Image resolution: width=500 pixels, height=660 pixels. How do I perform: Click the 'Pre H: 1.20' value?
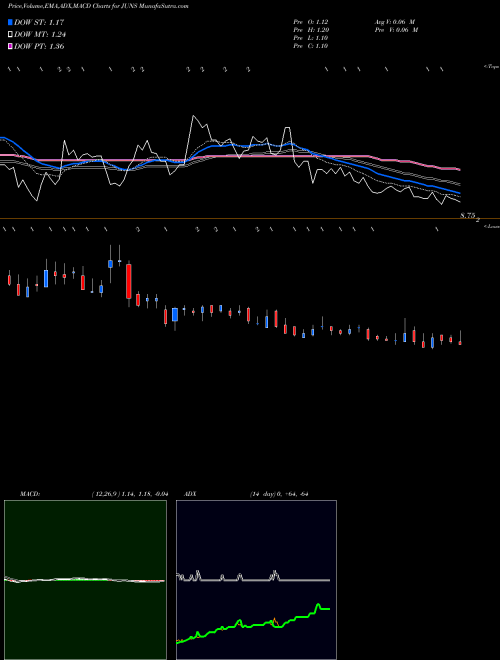(x=311, y=30)
